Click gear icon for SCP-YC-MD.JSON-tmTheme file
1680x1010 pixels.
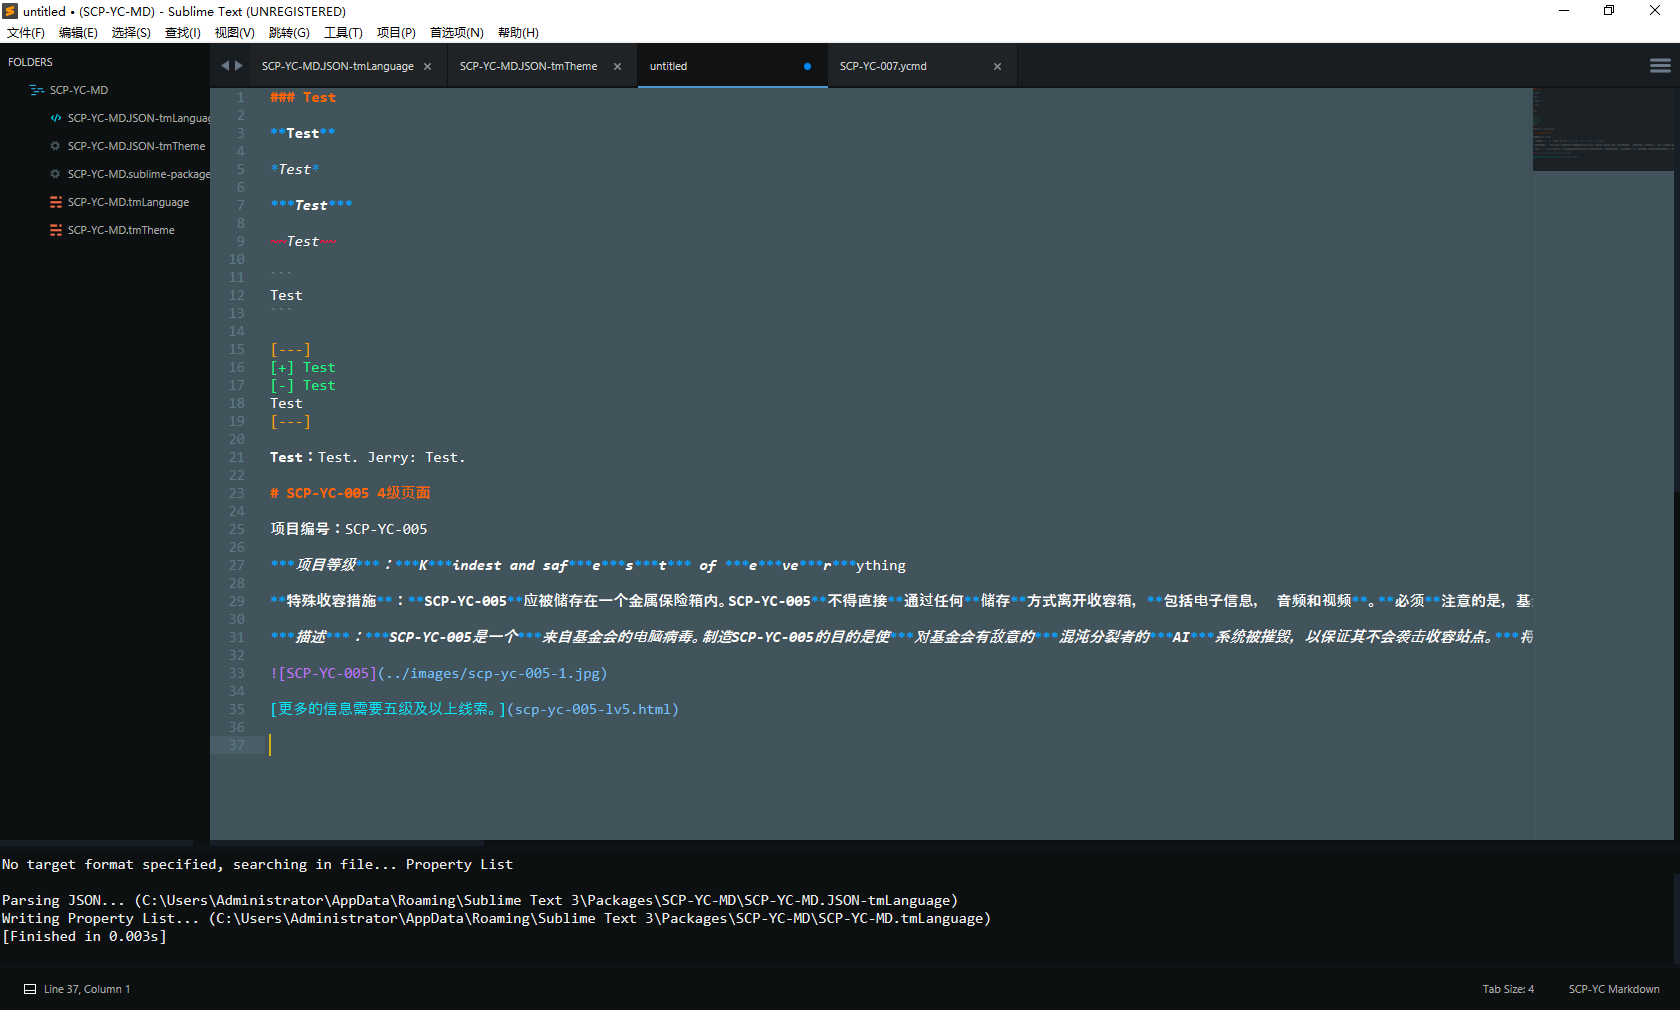pyautogui.click(x=56, y=146)
